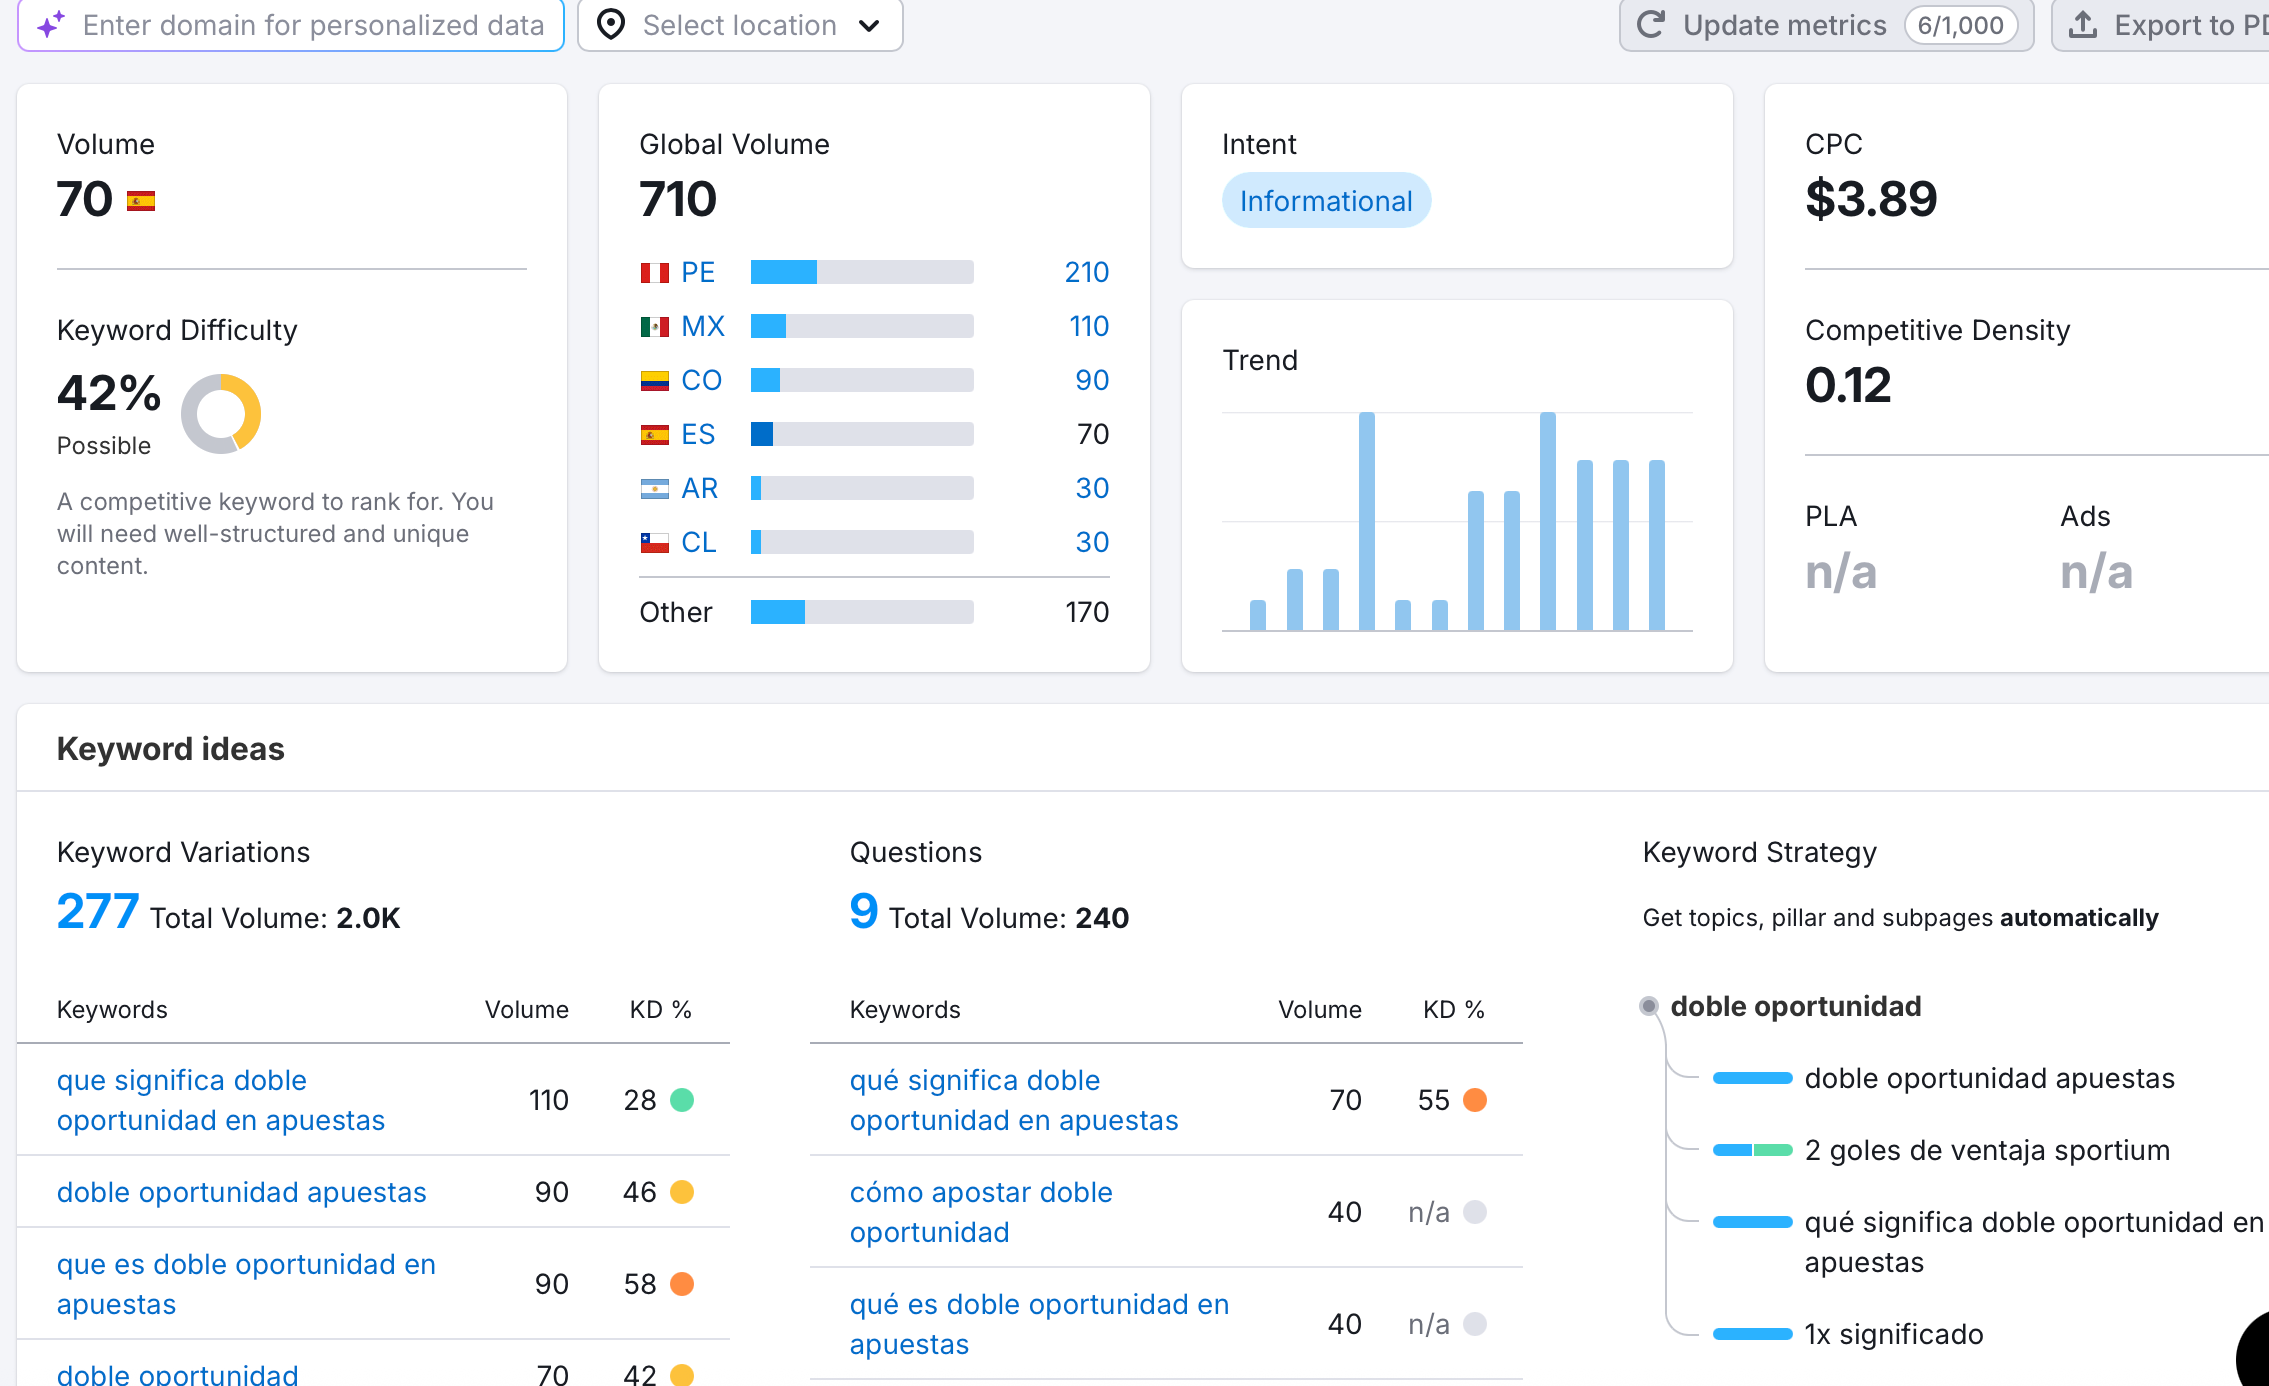Click the 9 questions count link

point(863,912)
